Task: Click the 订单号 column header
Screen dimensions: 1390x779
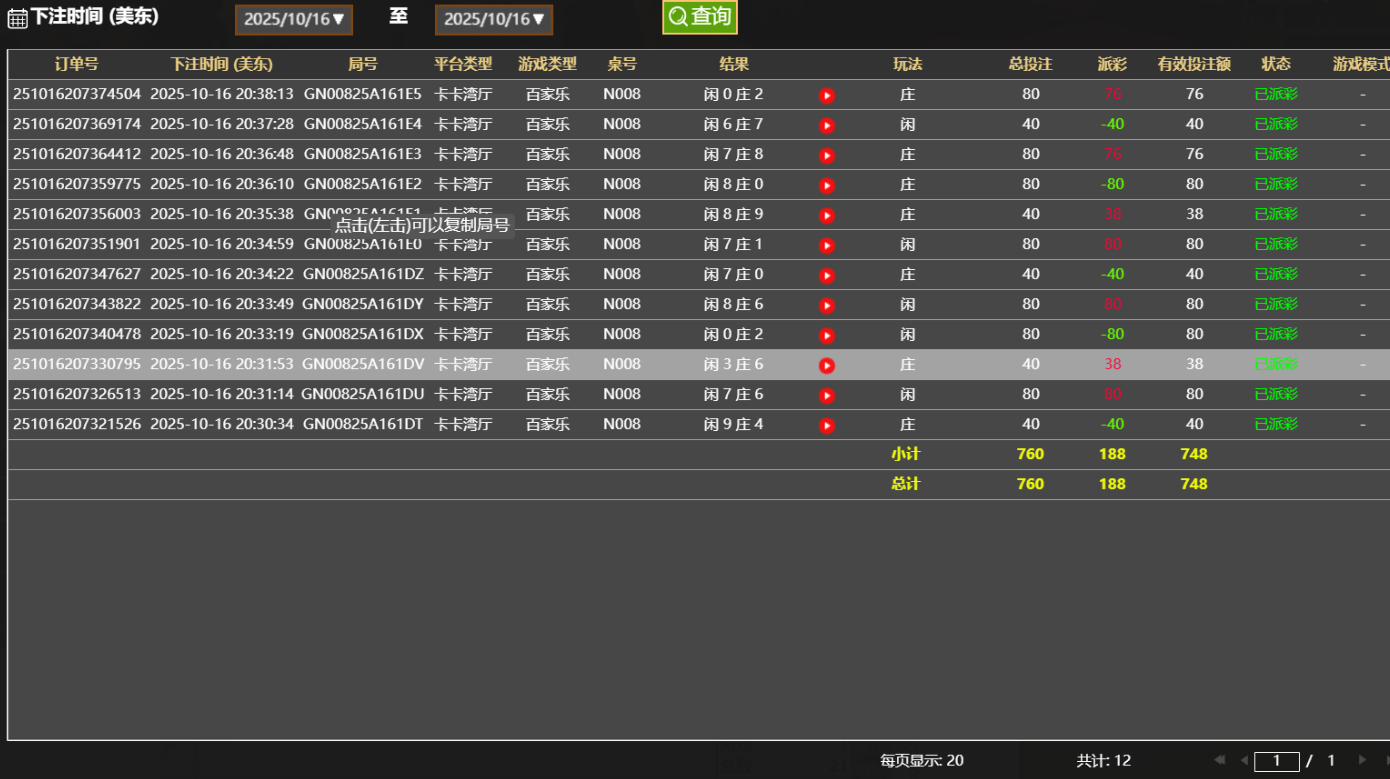Action: tap(76, 64)
